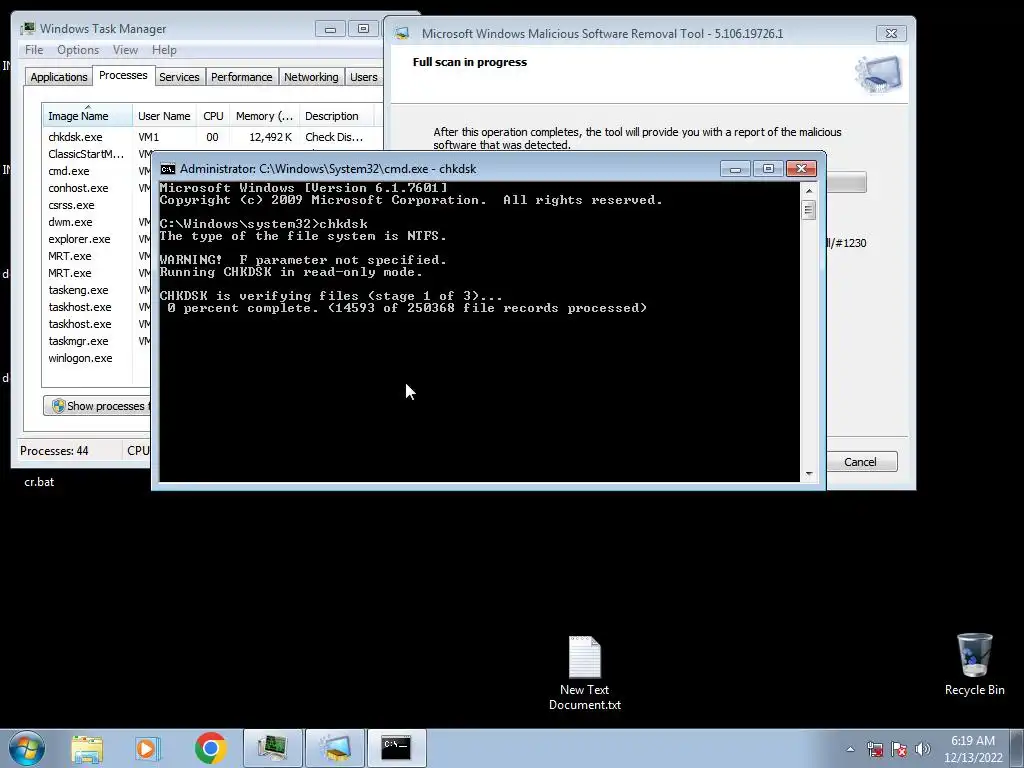Switch to the Users tab
The width and height of the screenshot is (1024, 768).
click(363, 77)
